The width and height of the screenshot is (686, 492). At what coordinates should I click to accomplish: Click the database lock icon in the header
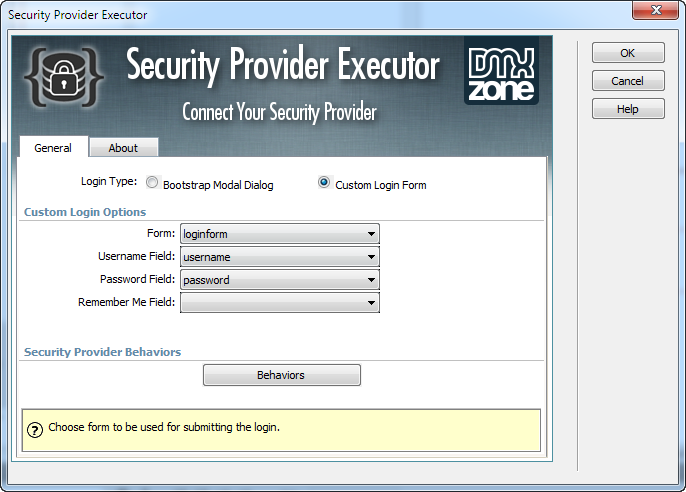64,77
